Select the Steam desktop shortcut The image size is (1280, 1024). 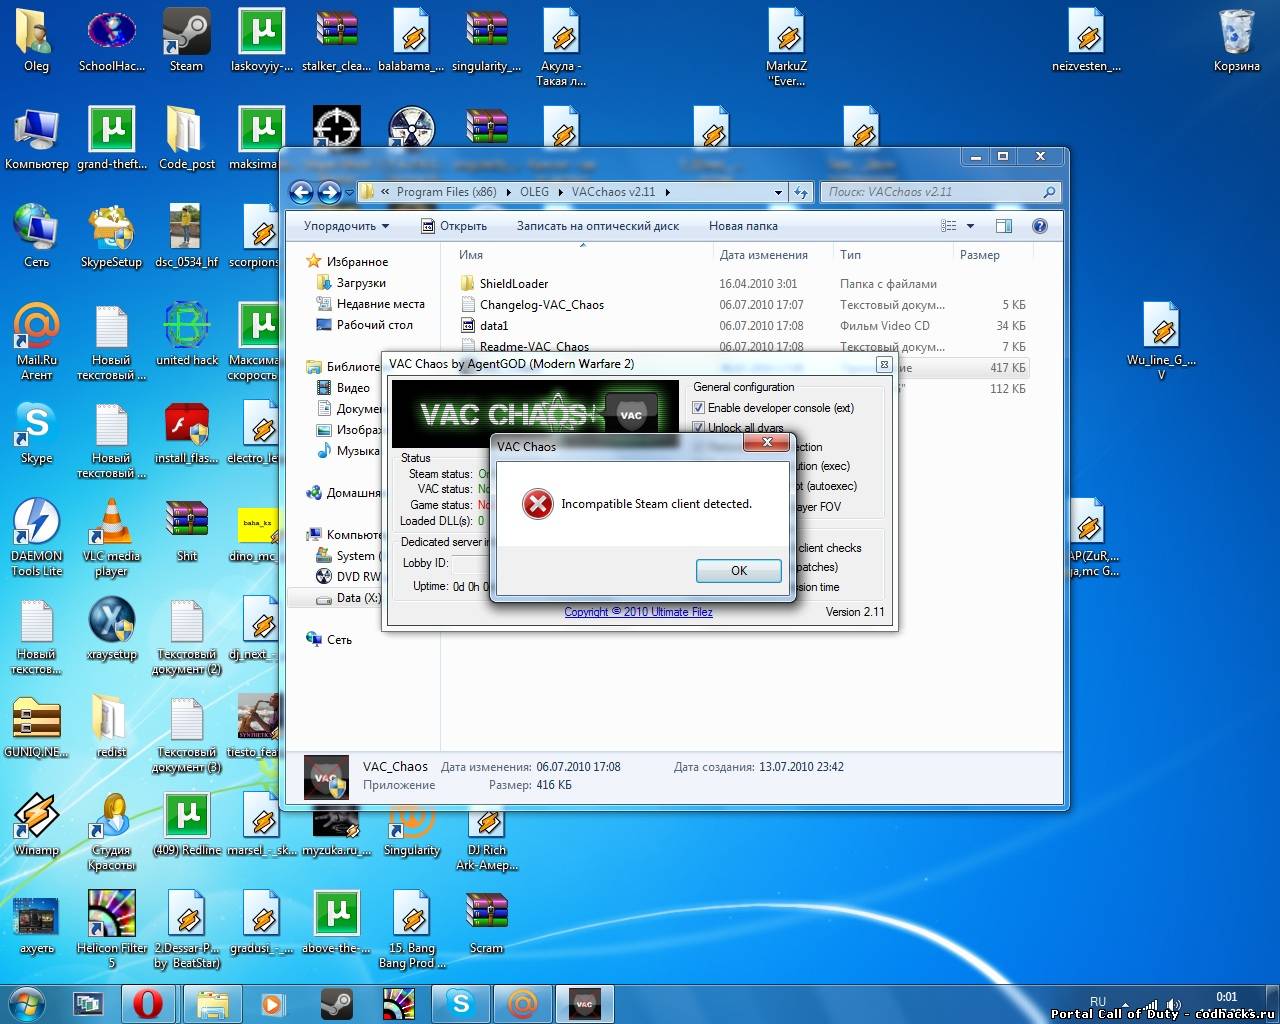[186, 42]
